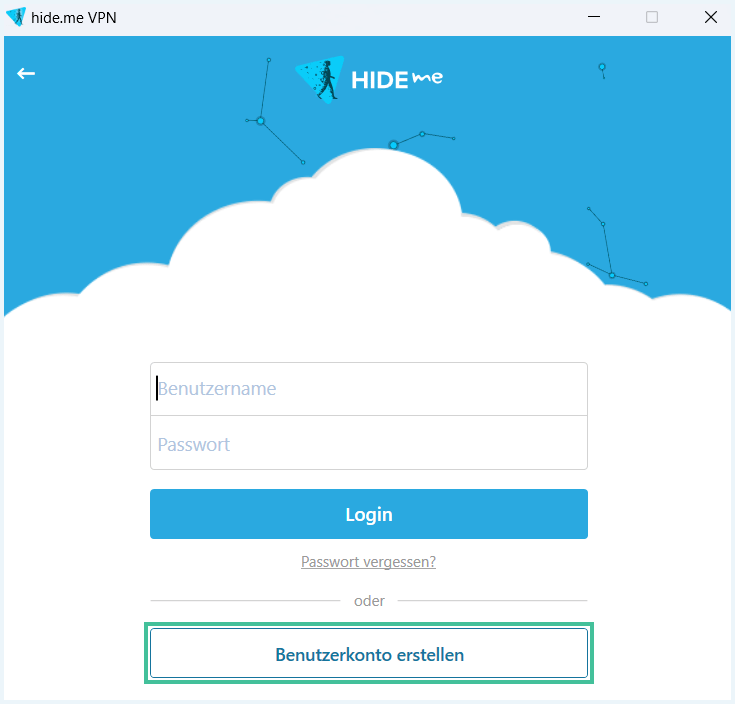Click Benutzerkonto erstellen button
Screen dimensions: 735x704
(x=369, y=653)
